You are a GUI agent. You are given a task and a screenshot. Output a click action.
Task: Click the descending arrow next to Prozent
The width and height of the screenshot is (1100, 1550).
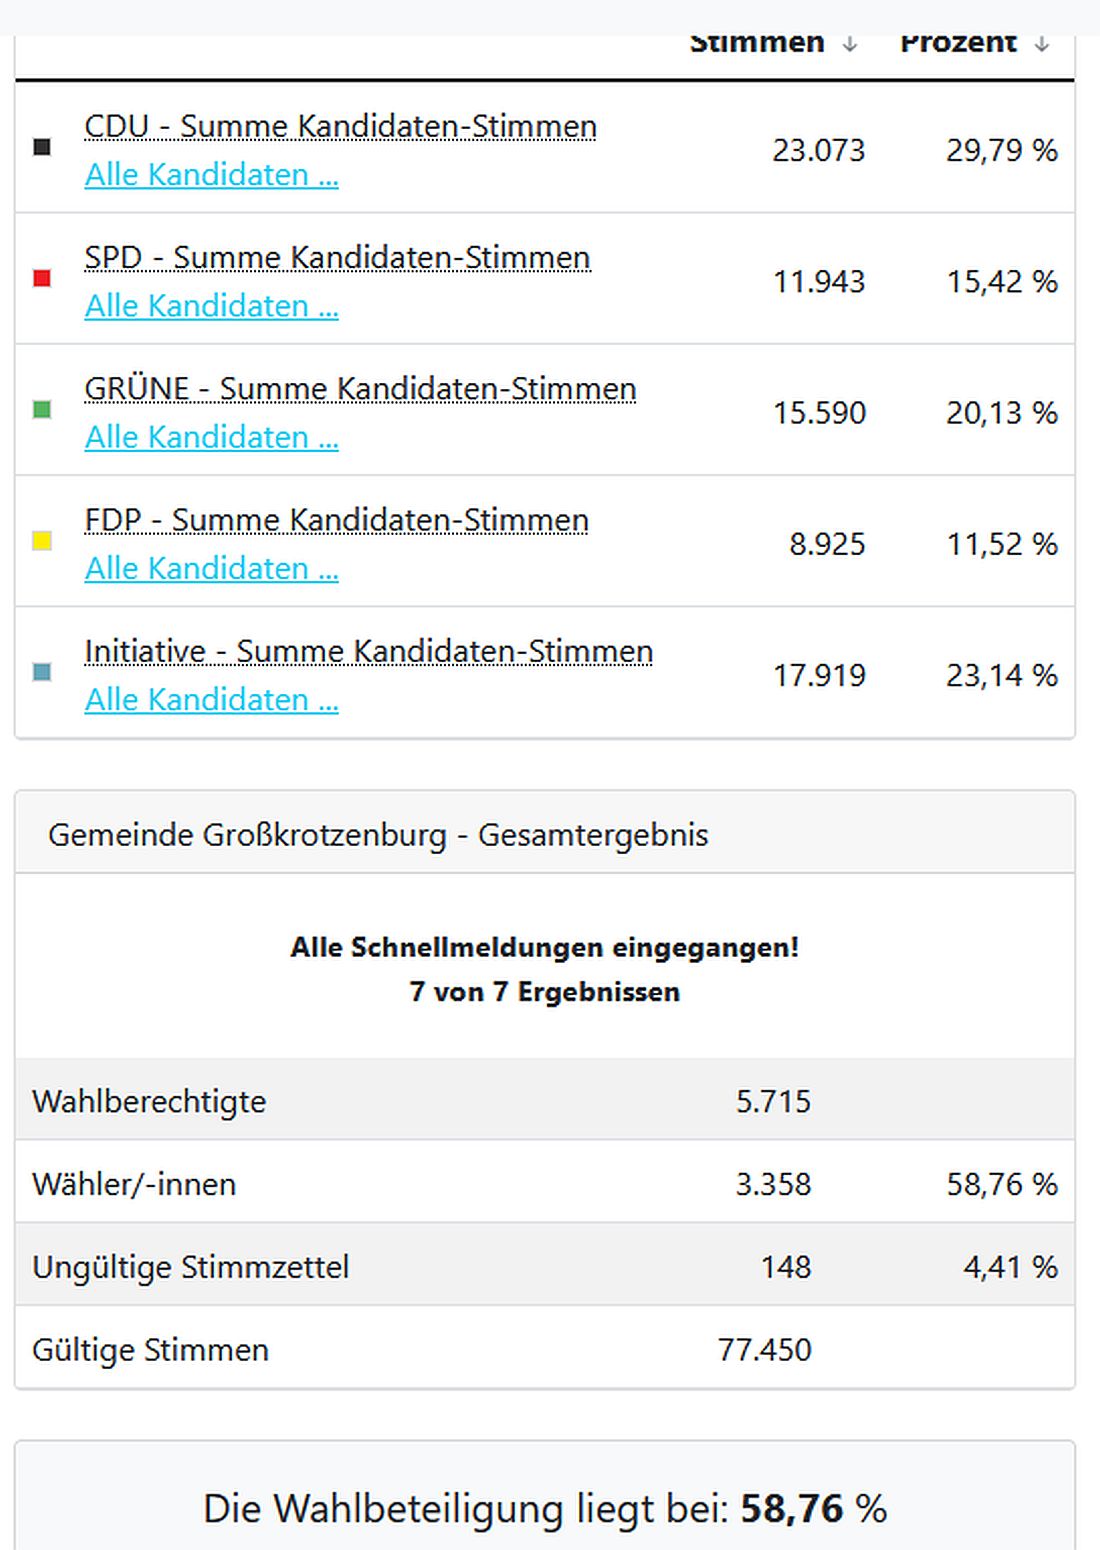1040,44
